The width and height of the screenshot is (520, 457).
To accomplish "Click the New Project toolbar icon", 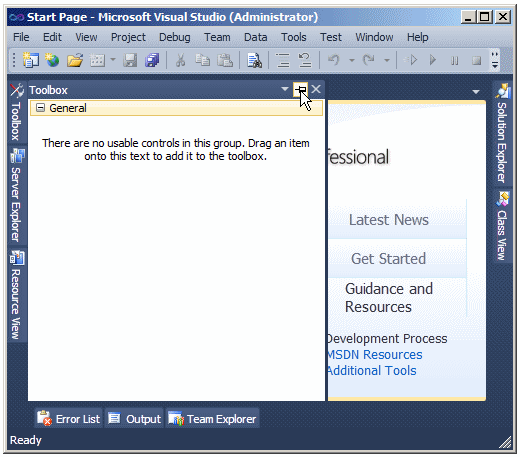I will (31, 60).
